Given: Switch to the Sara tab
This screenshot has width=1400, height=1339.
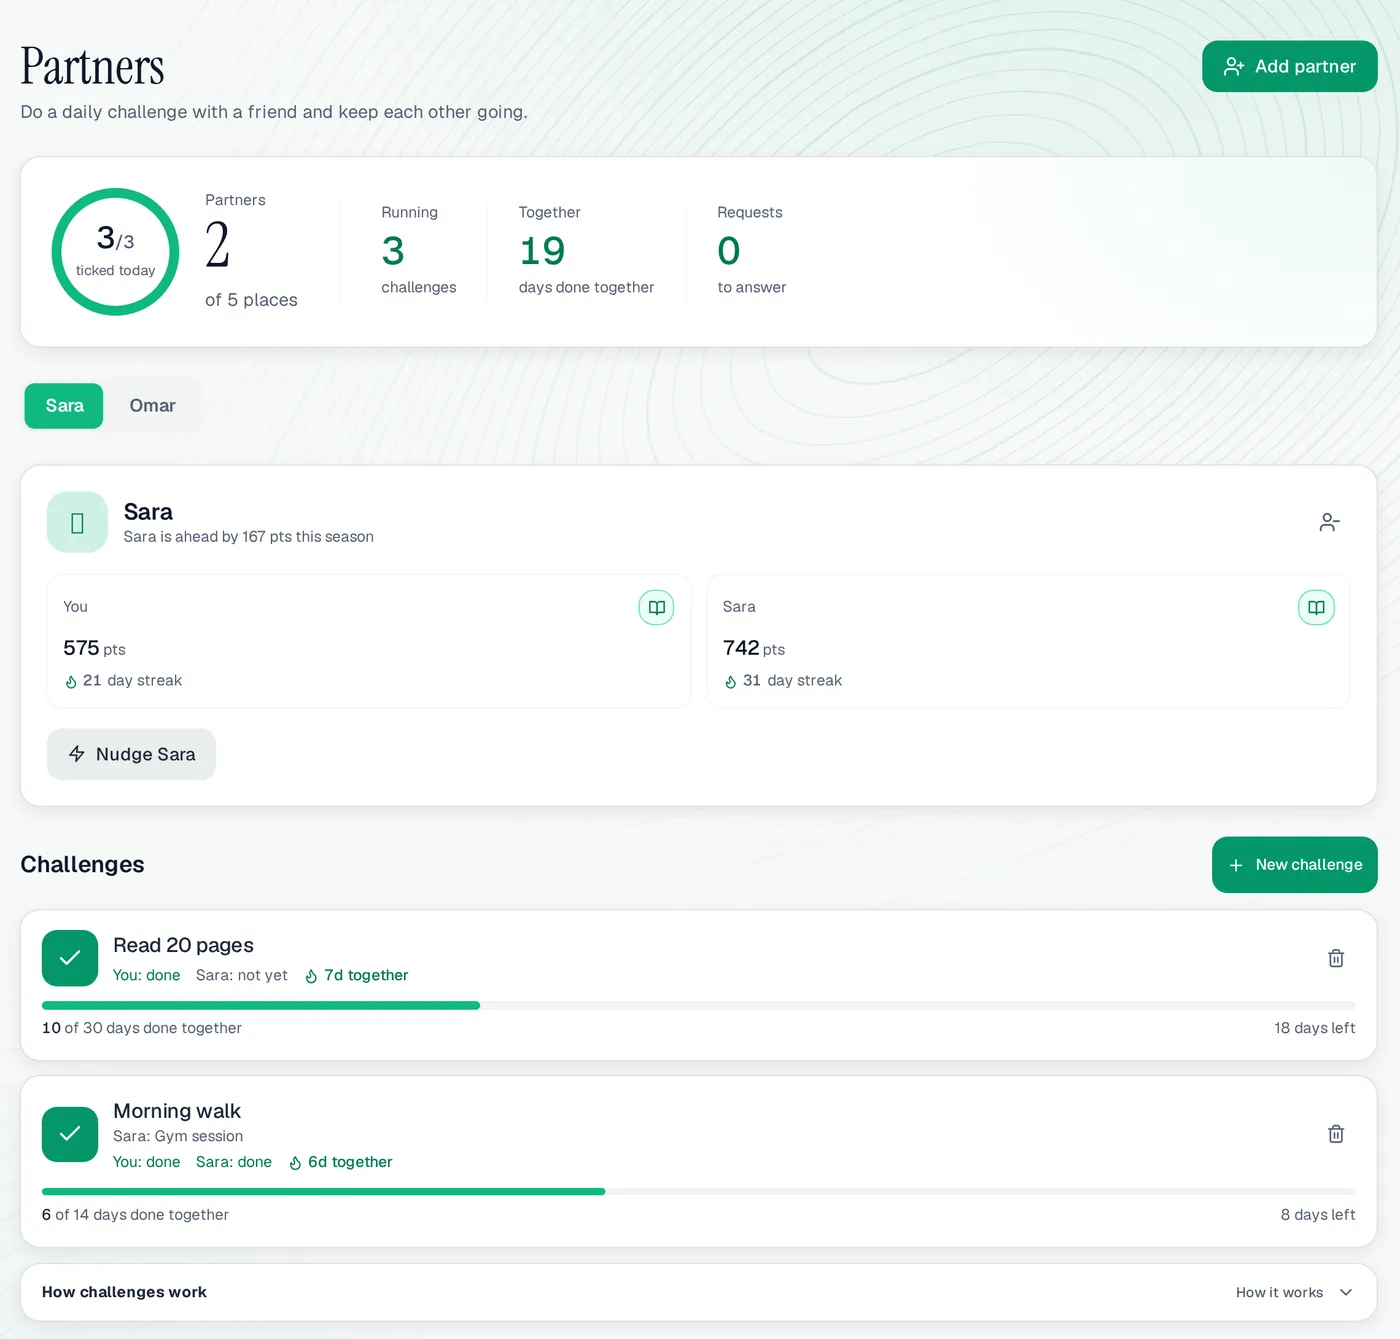Looking at the screenshot, I should click(64, 406).
